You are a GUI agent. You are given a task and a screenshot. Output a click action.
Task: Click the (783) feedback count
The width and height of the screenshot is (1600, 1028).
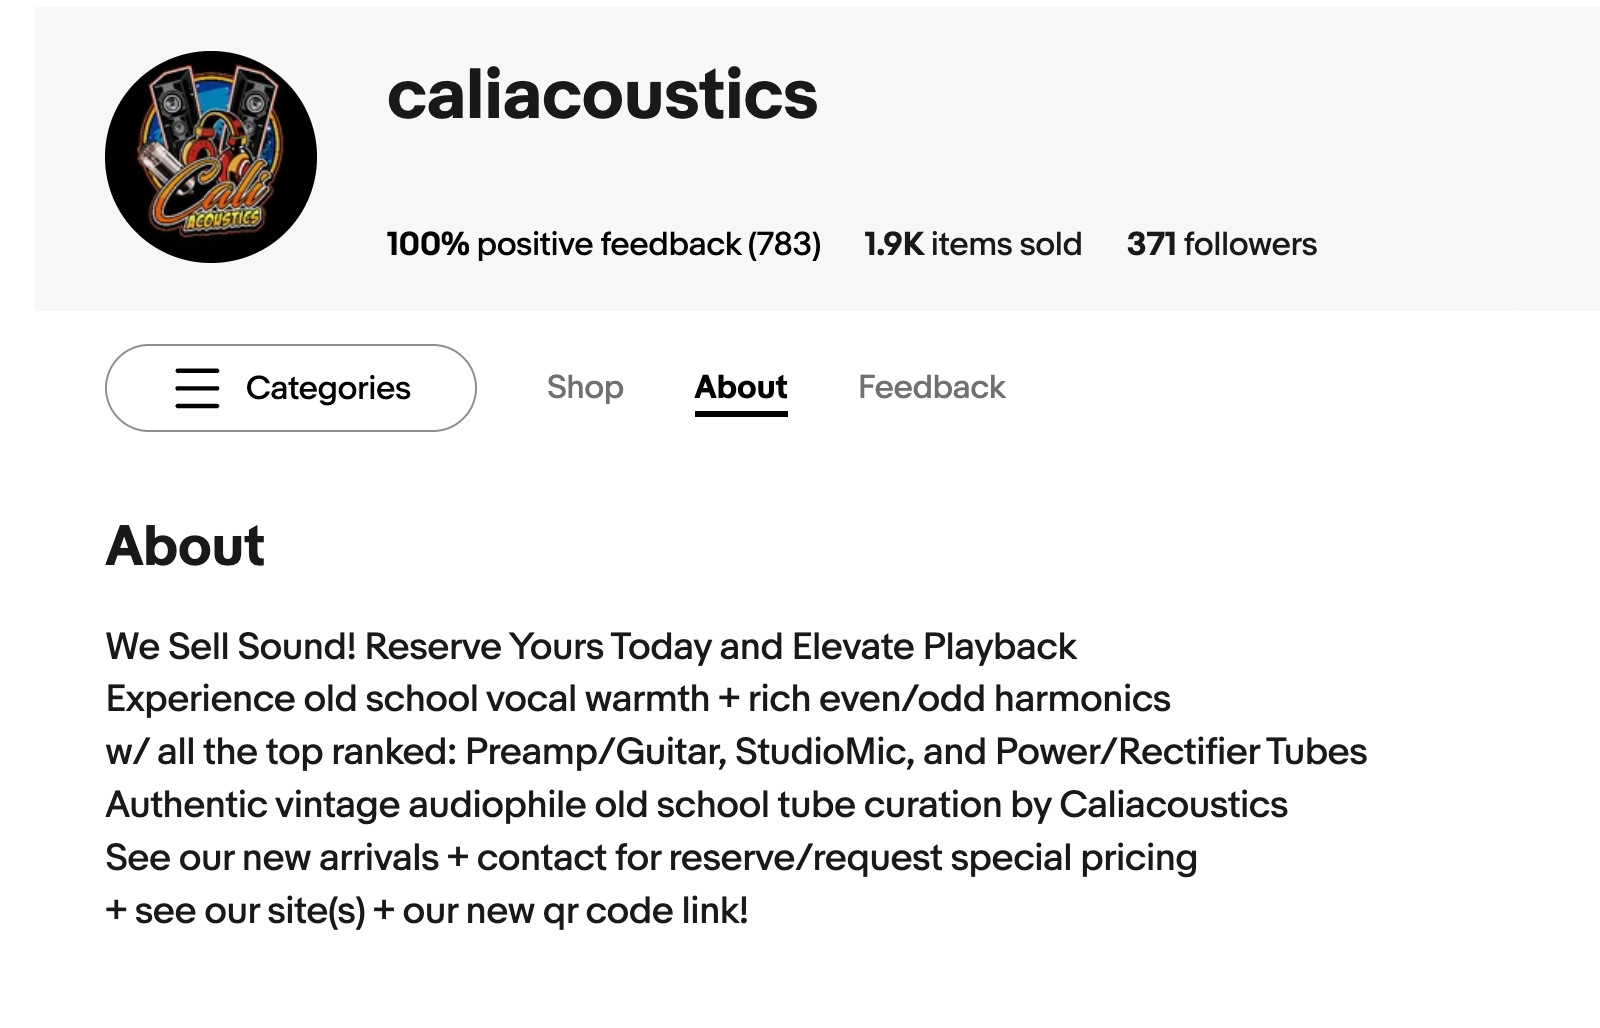coord(784,244)
